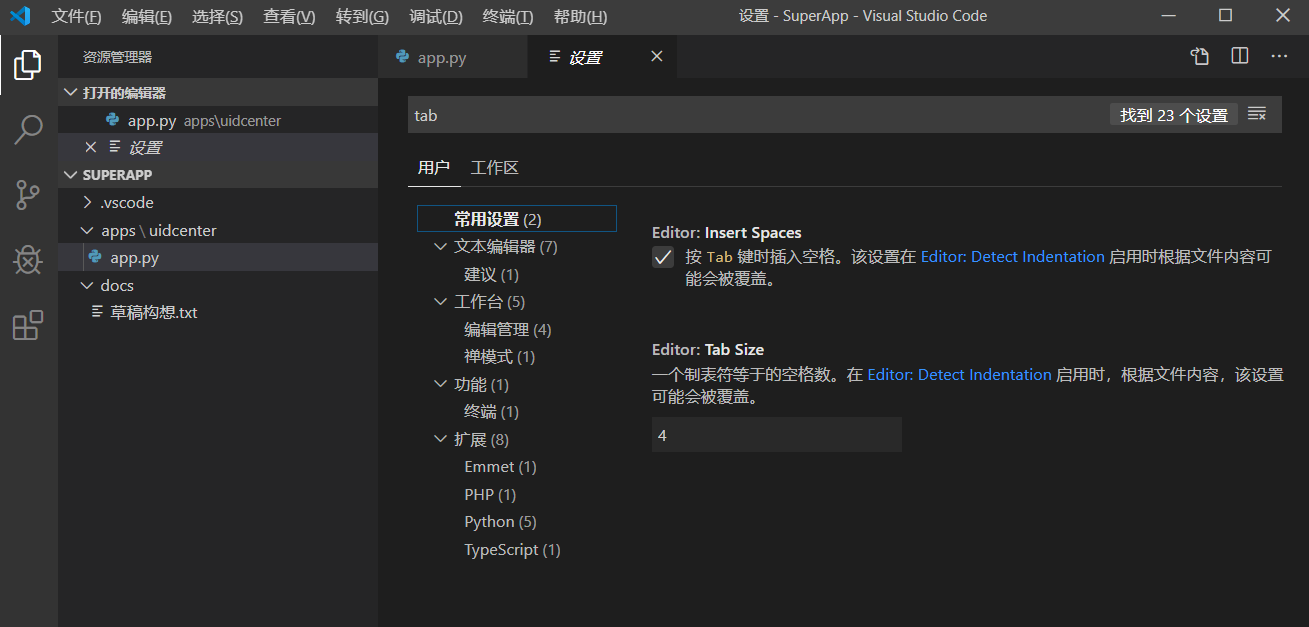Select the 用户 settings tab

434,168
